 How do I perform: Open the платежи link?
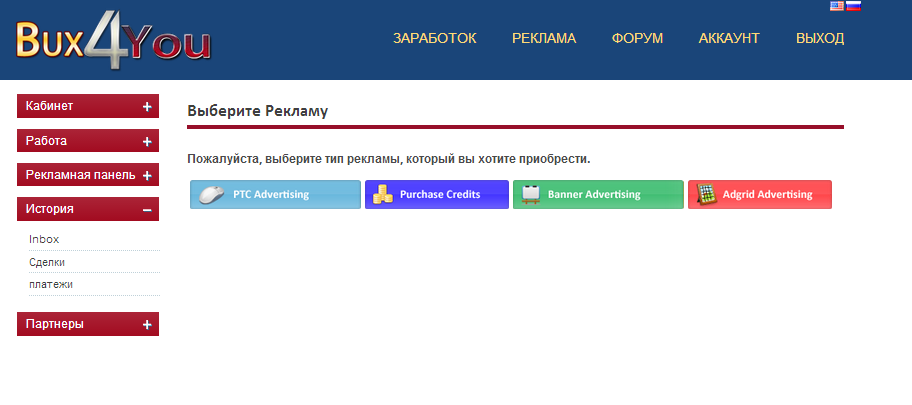click(51, 285)
